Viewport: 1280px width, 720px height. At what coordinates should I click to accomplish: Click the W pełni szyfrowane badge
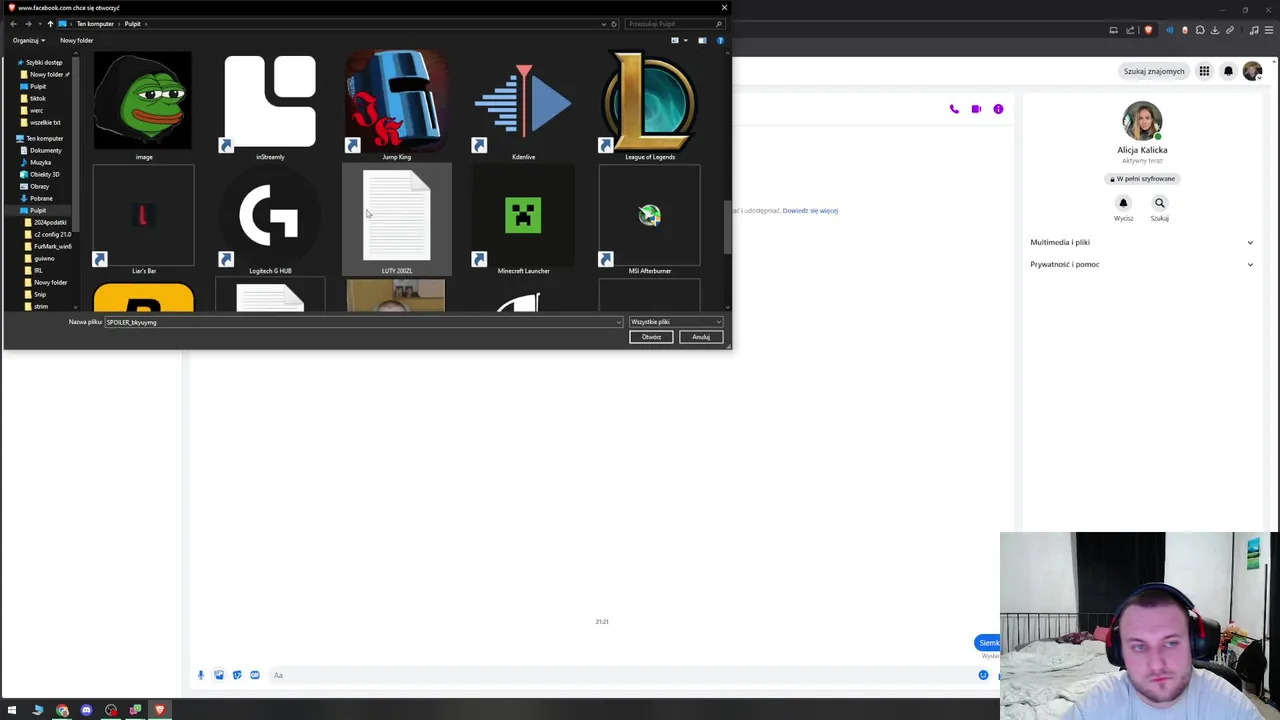[x=1142, y=179]
